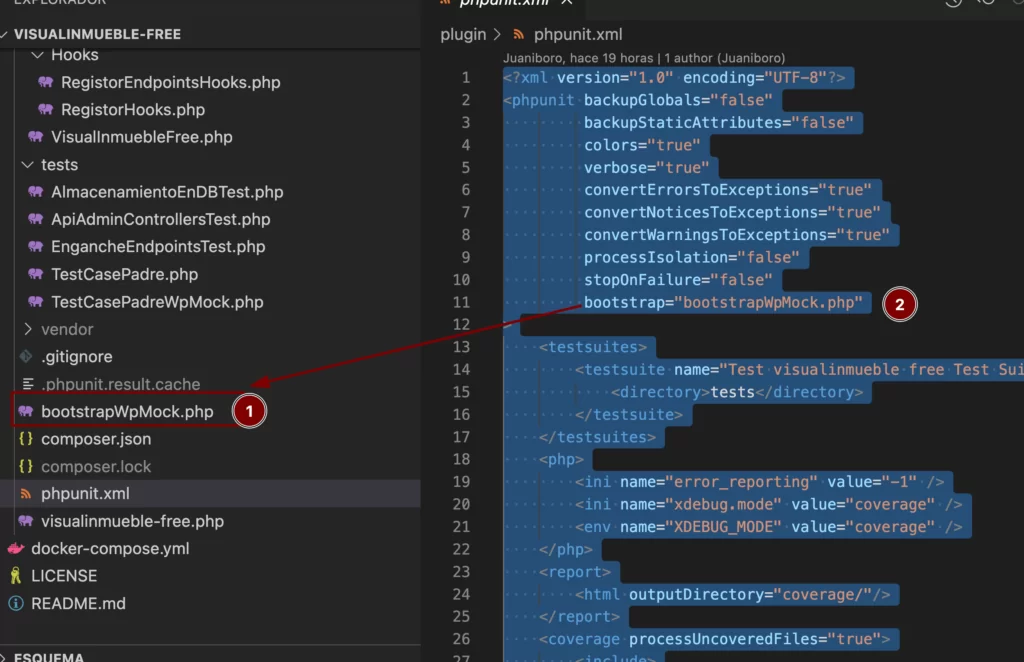
Task: Click the license key icon beside LICENSE
Action: coord(16,576)
